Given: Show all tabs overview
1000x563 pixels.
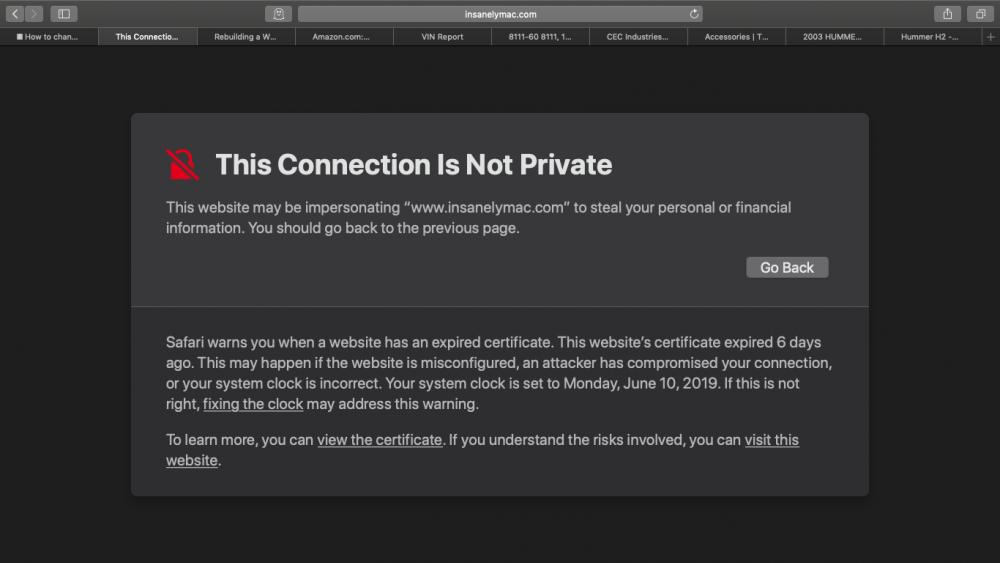Looking at the screenshot, I should pyautogui.click(x=981, y=13).
